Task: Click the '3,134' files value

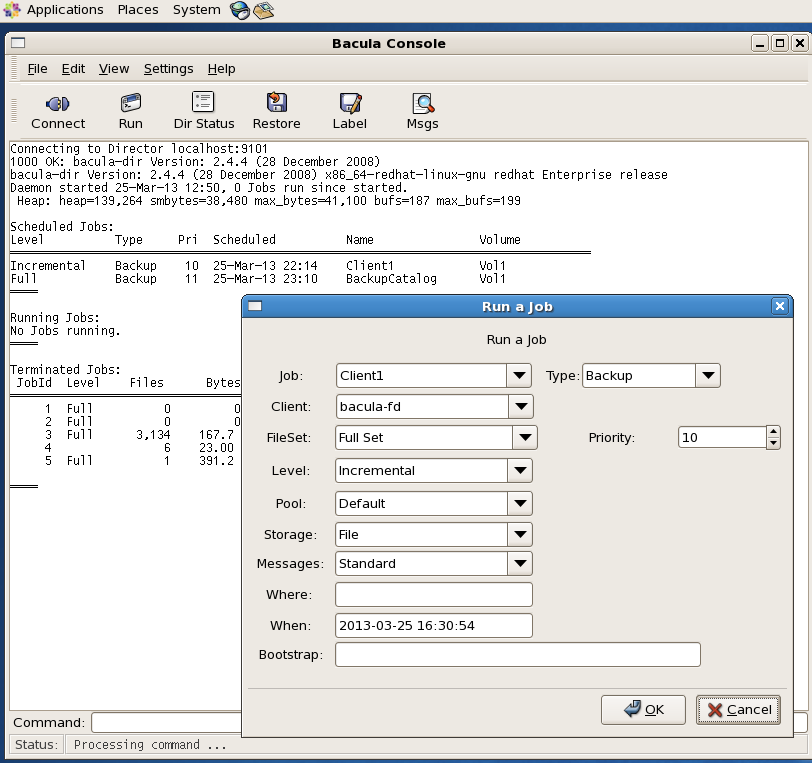Action: point(153,435)
